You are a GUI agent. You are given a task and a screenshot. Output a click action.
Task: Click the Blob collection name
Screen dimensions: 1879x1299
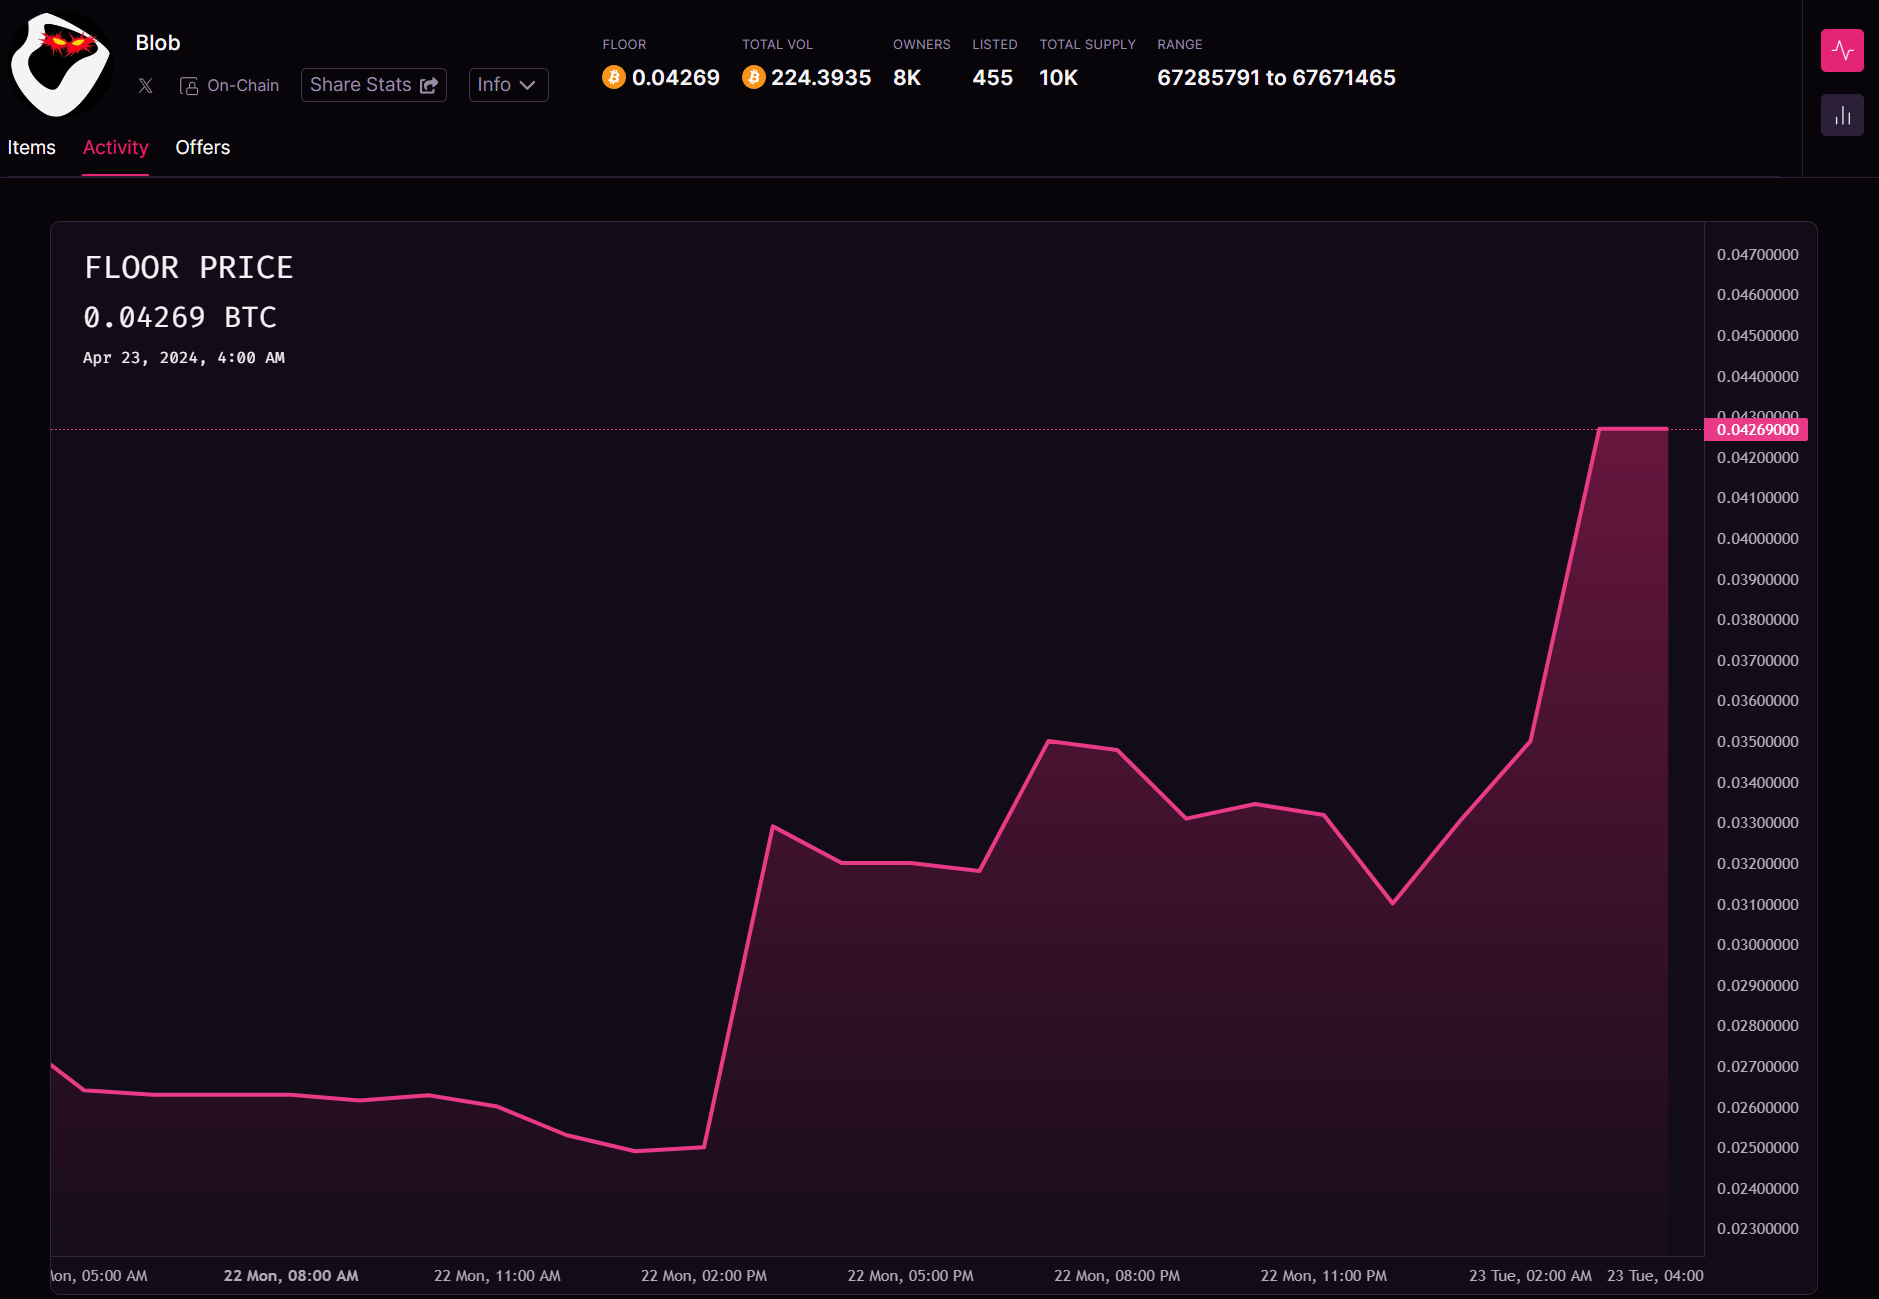coord(158,43)
